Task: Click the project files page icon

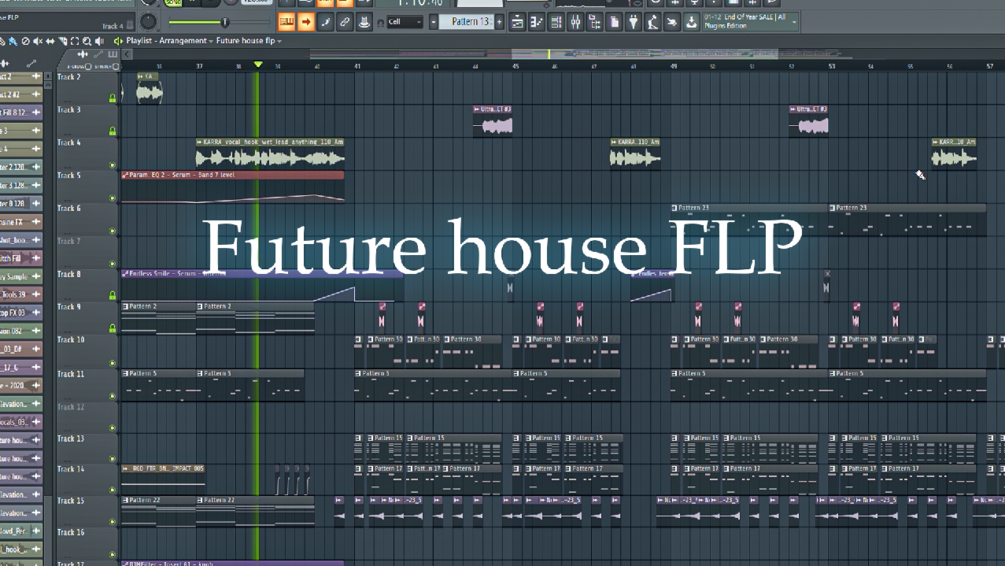Action: 613,22
